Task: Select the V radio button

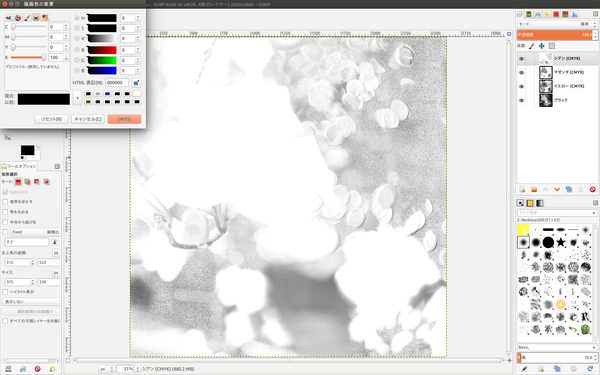Action: tap(77, 38)
